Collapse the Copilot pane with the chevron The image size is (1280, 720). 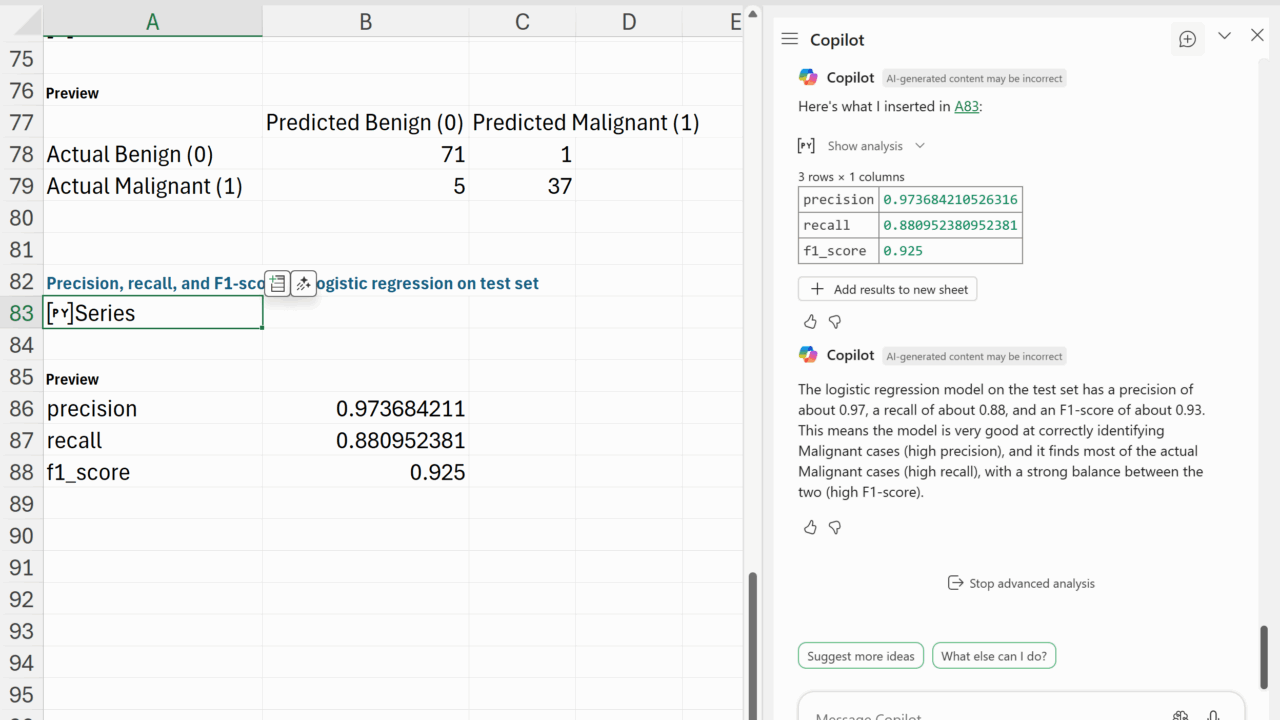click(1224, 36)
